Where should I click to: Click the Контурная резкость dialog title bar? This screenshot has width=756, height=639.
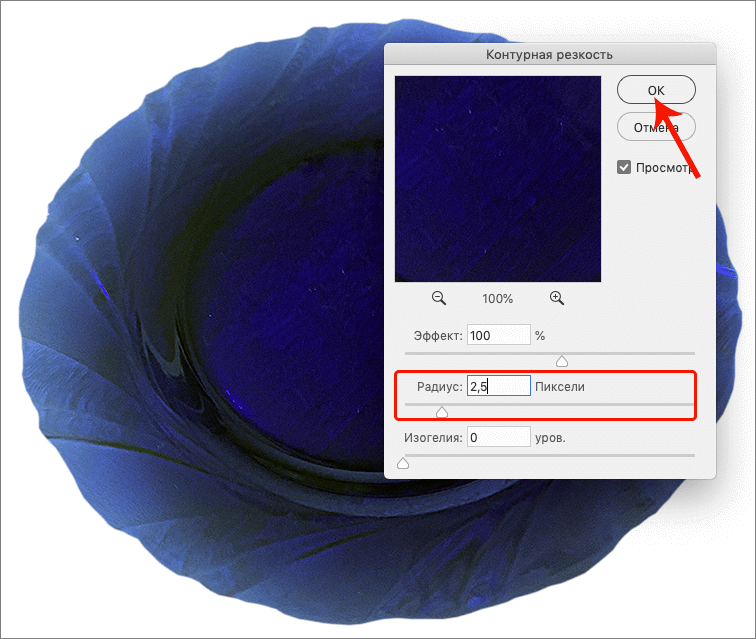pos(550,54)
